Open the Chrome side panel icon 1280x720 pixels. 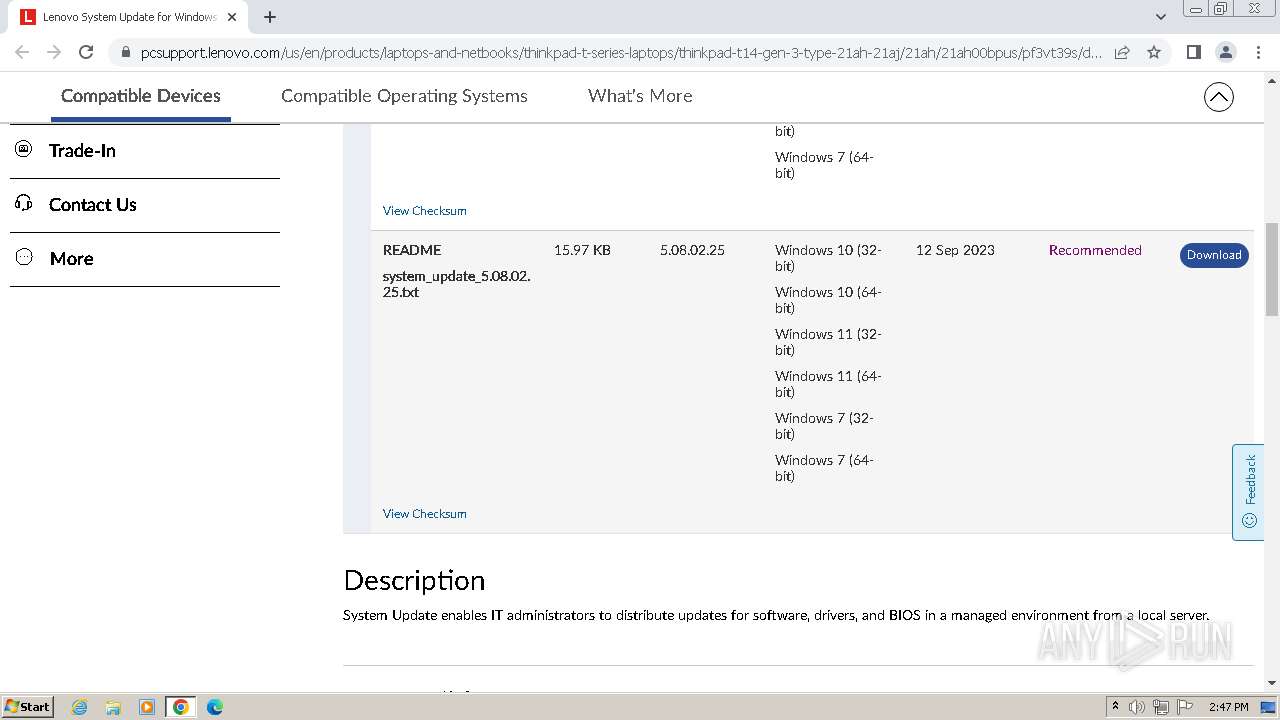[1193, 52]
